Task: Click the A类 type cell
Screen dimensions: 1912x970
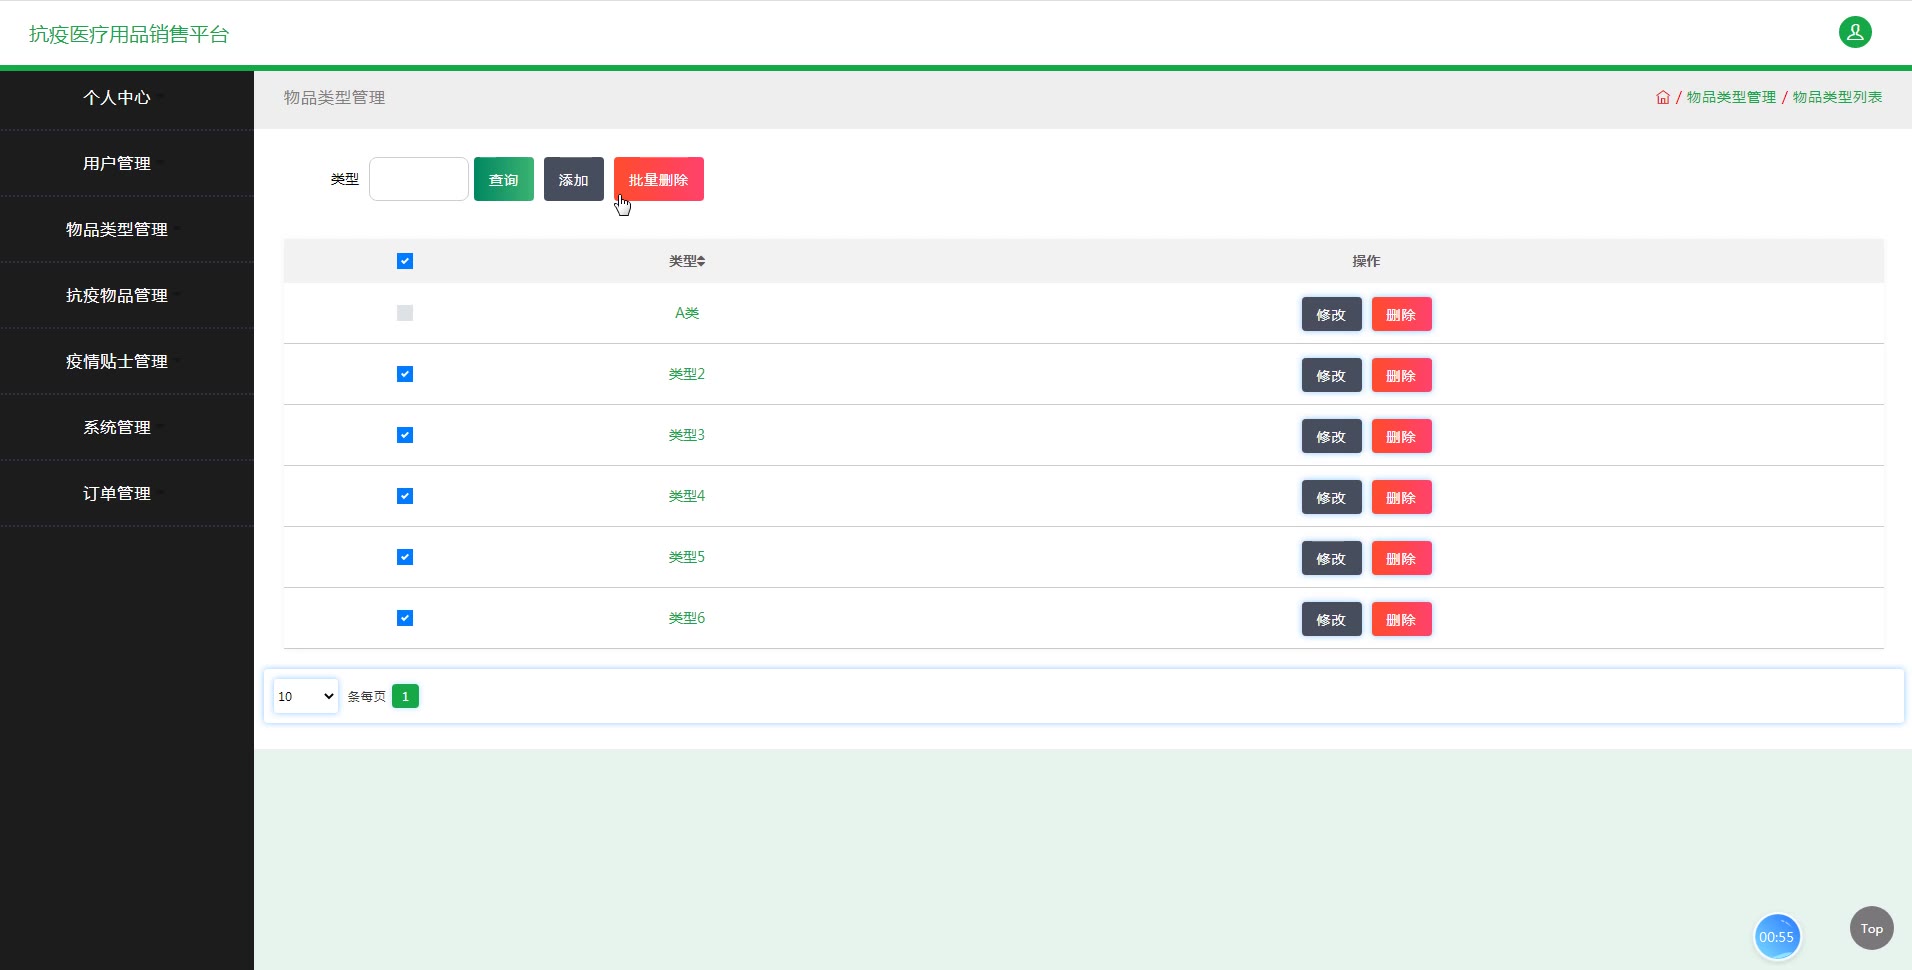Action: pyautogui.click(x=687, y=313)
